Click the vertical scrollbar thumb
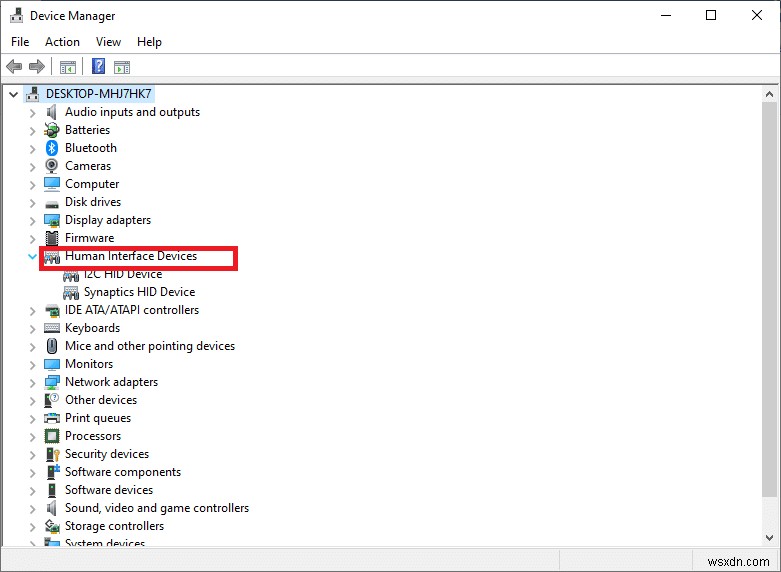This screenshot has height=572, width=781. 770,299
